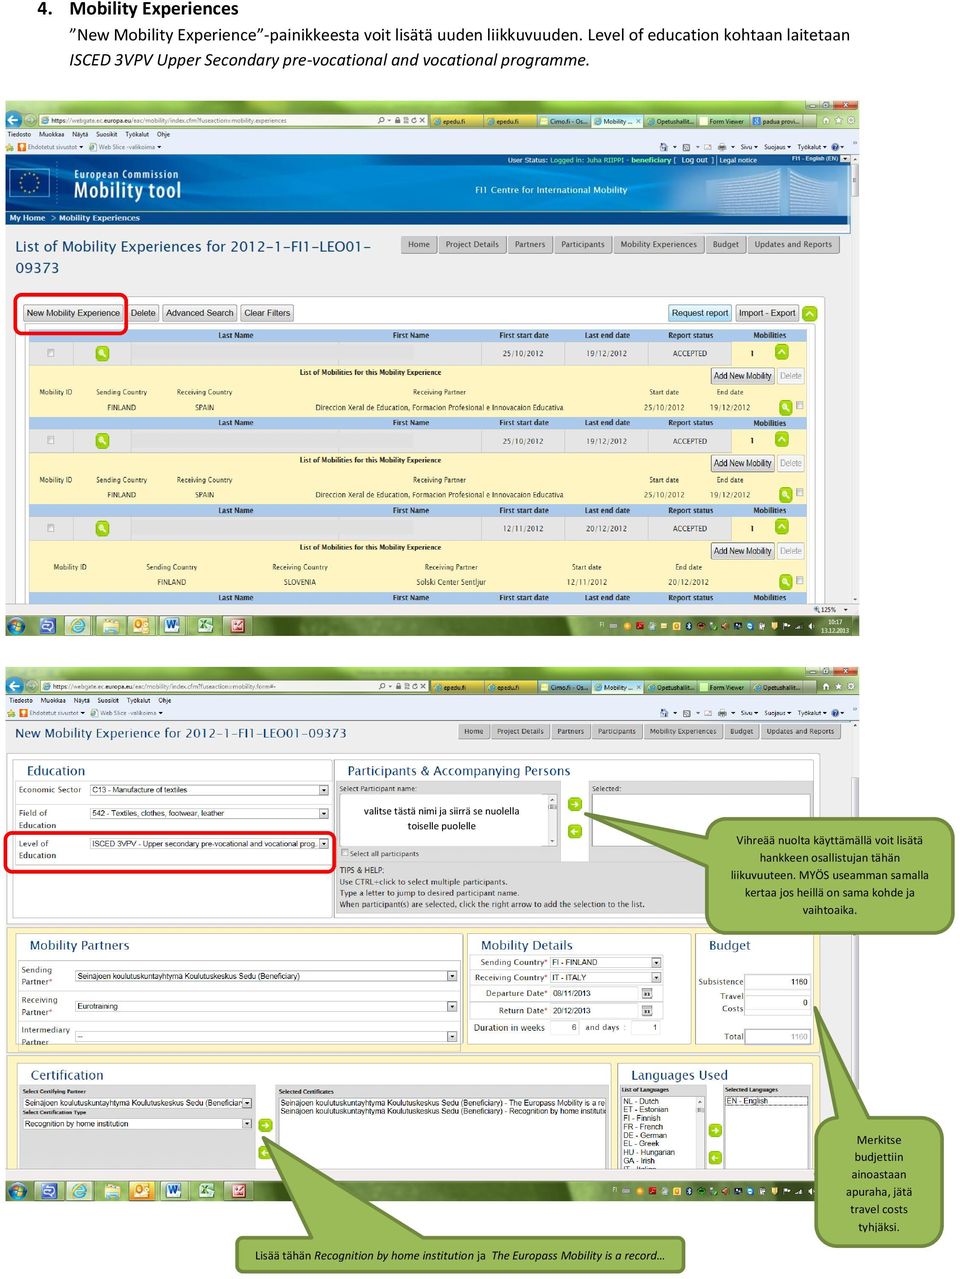The image size is (960, 1279).
Task: Open details for the 12/11/2012 participant row
Action: pos(101,528)
